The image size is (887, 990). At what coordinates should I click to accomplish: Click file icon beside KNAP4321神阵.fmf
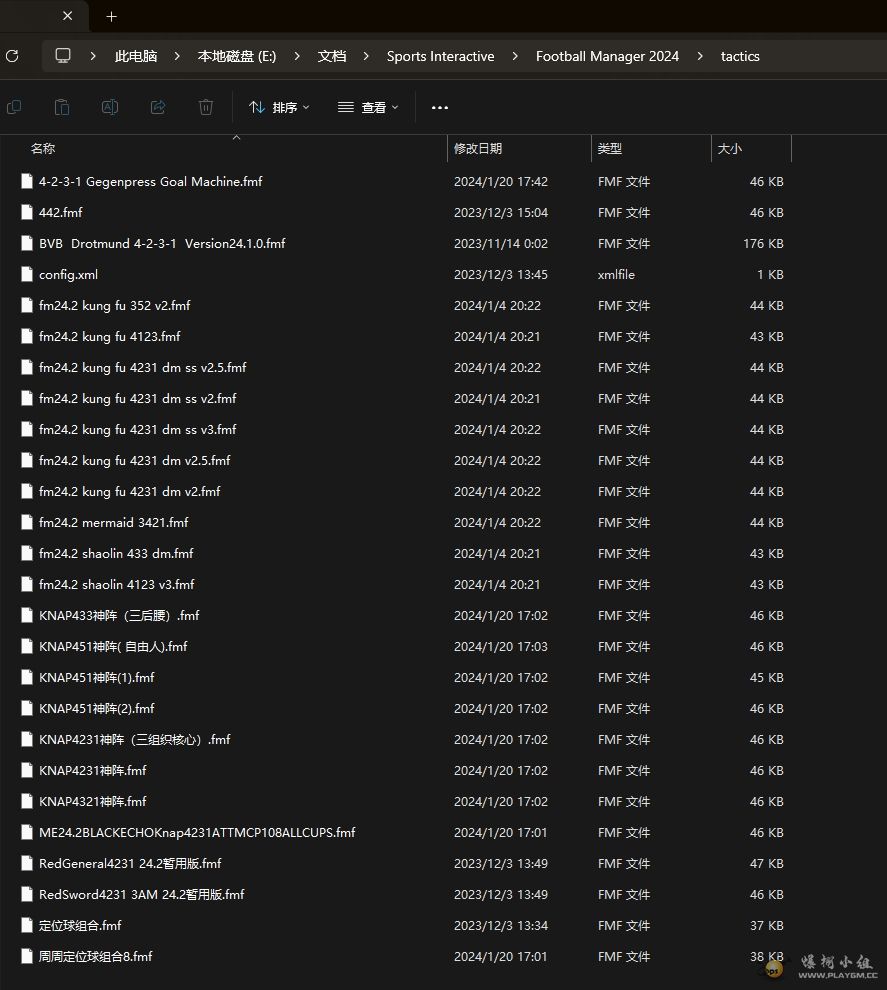pyautogui.click(x=27, y=801)
